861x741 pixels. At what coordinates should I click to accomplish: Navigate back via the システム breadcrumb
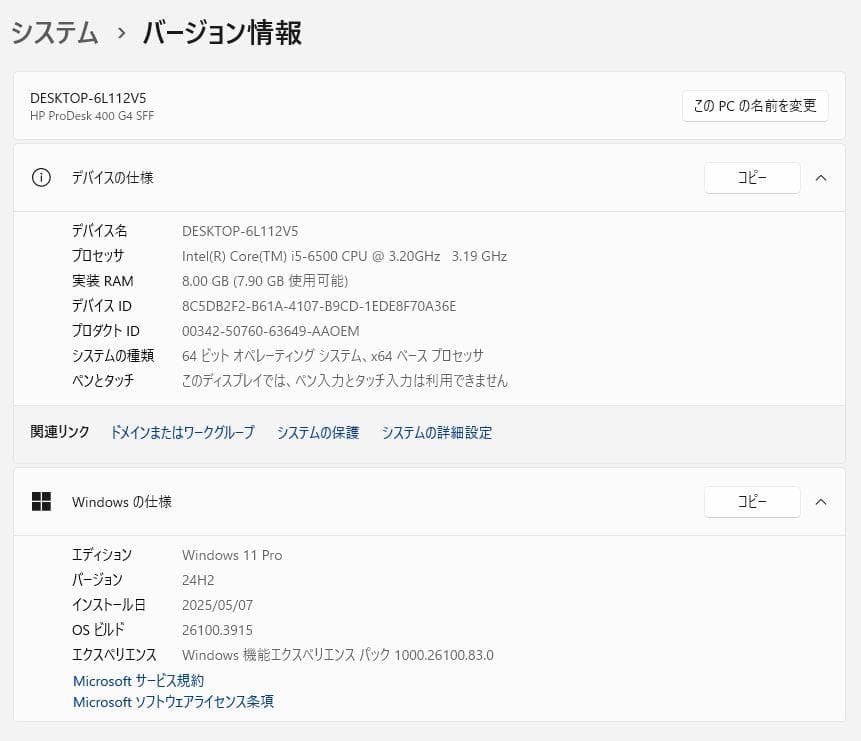tap(54, 33)
